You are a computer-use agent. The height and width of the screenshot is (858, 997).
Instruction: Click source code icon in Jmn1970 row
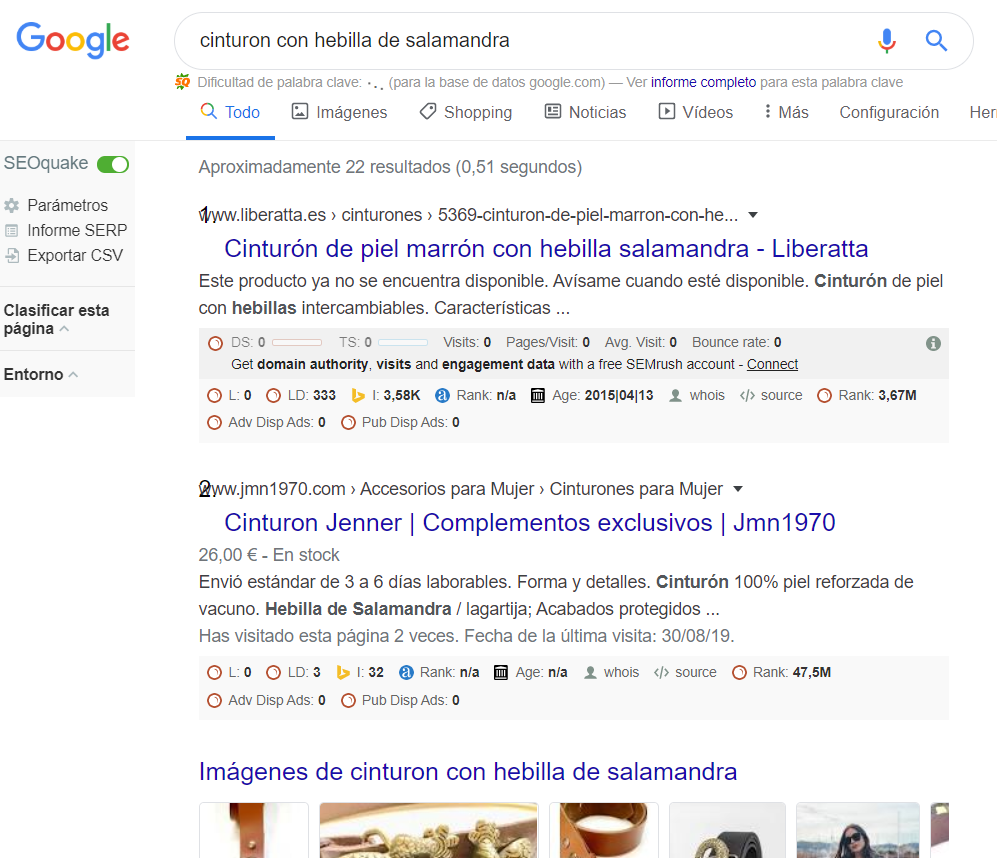tap(661, 672)
